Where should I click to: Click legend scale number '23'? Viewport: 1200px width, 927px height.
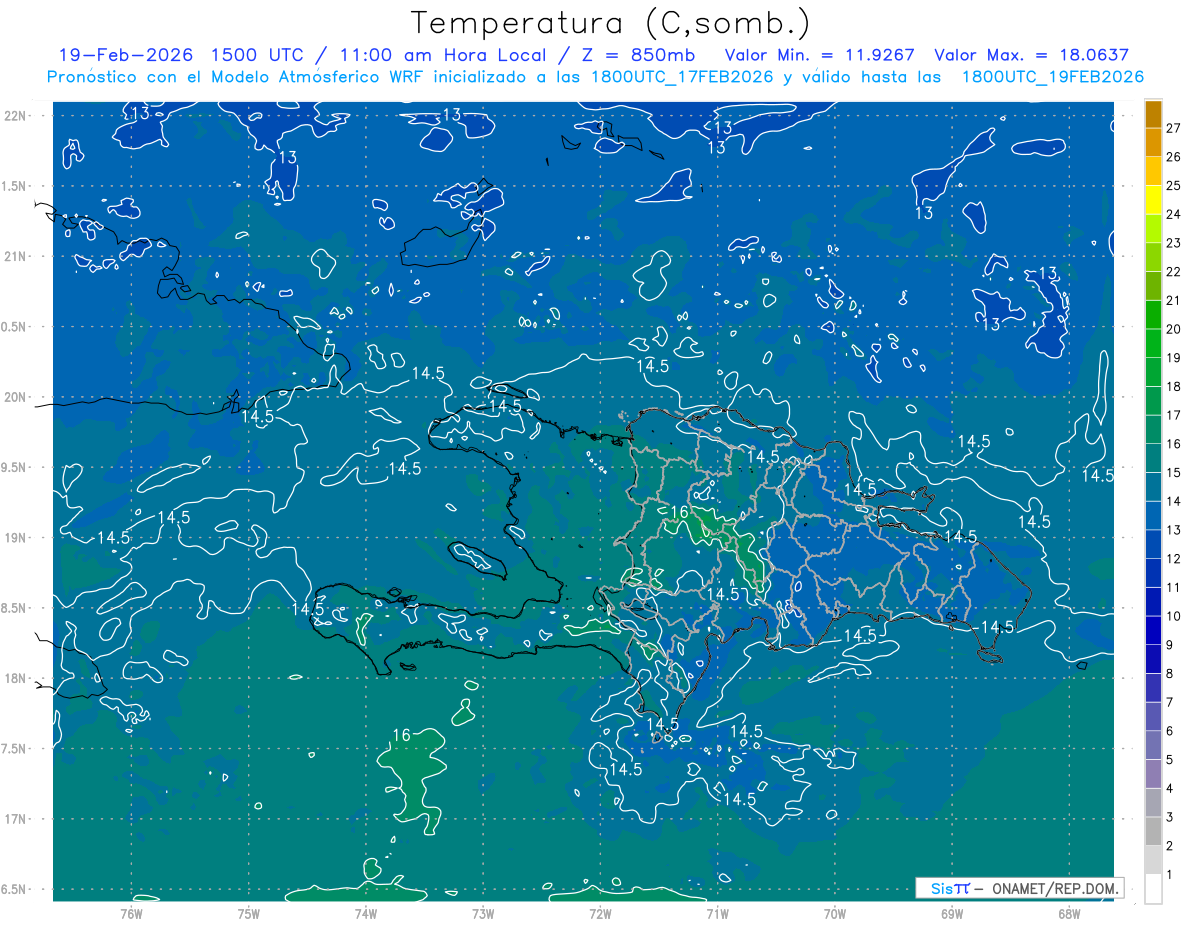[x=1174, y=243]
